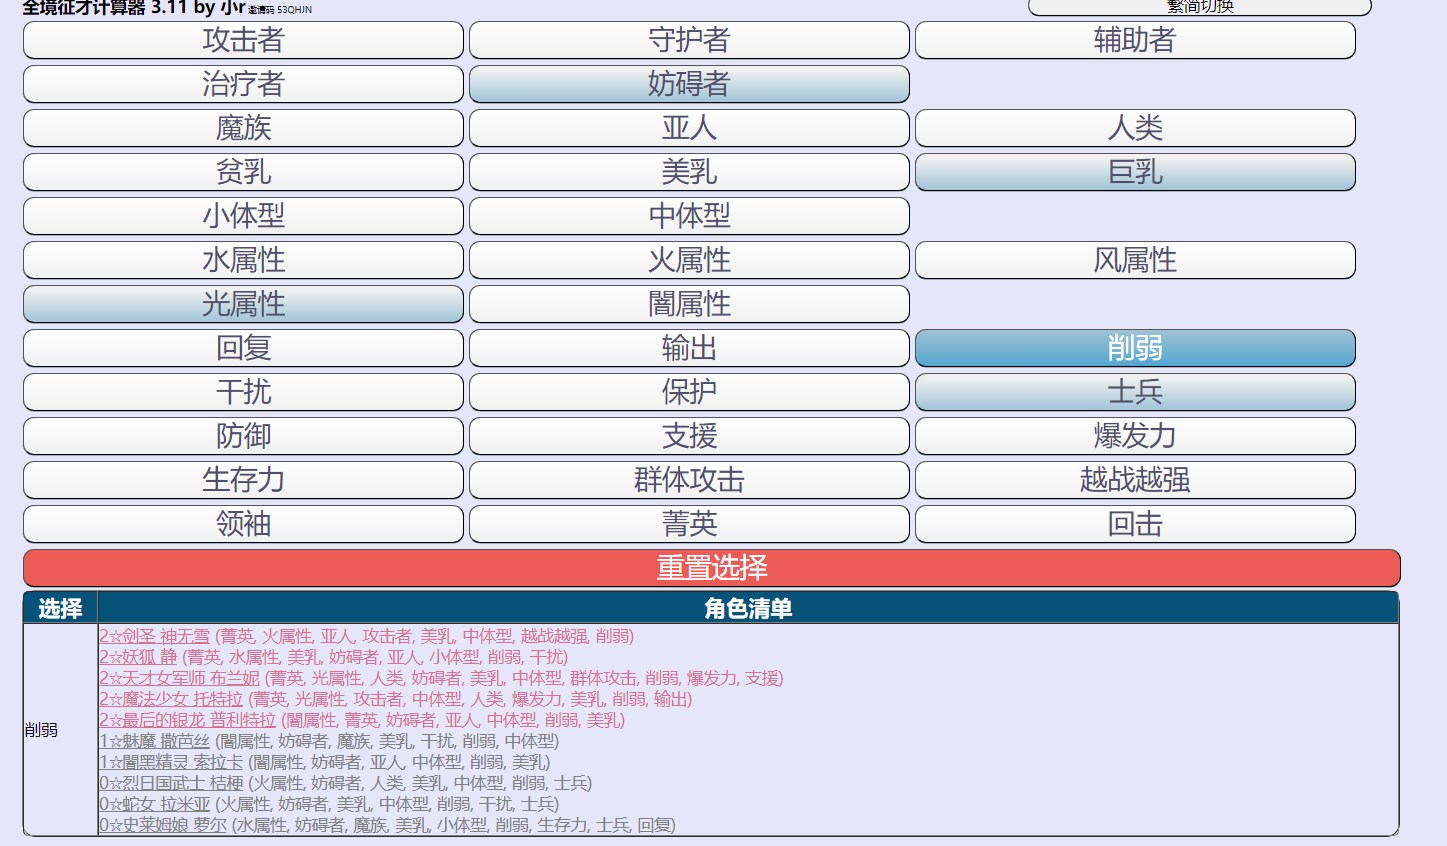1447x846 pixels.
Task: Deselect the 巨乳 tag
Action: [x=1135, y=172]
